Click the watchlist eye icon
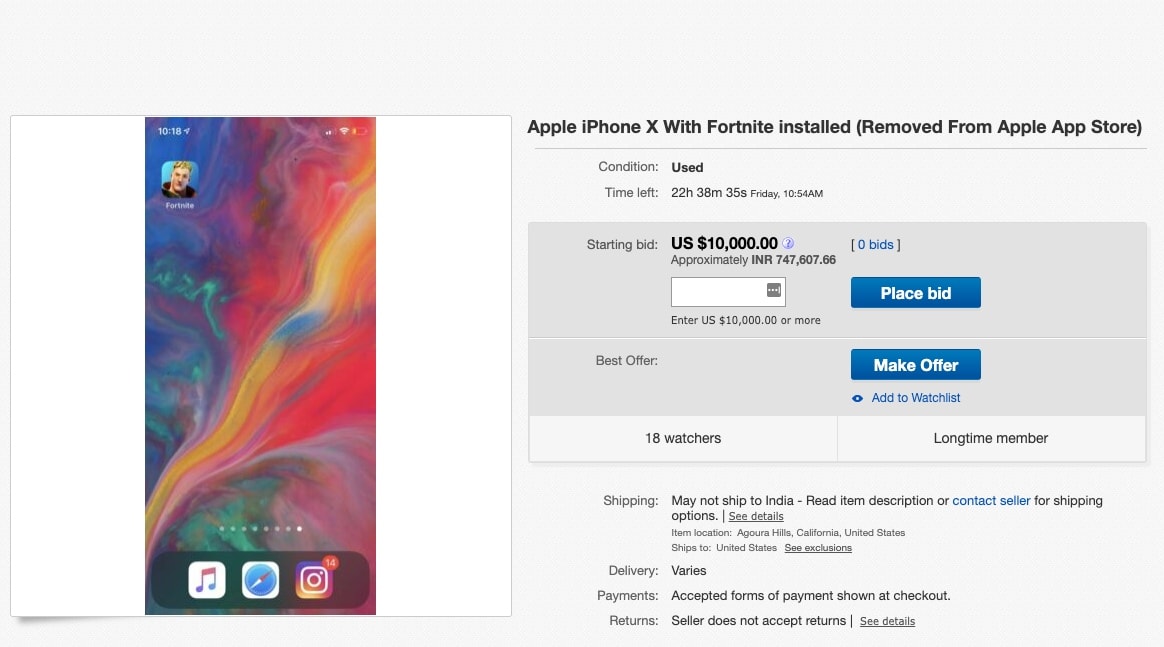1164x647 pixels. (857, 398)
